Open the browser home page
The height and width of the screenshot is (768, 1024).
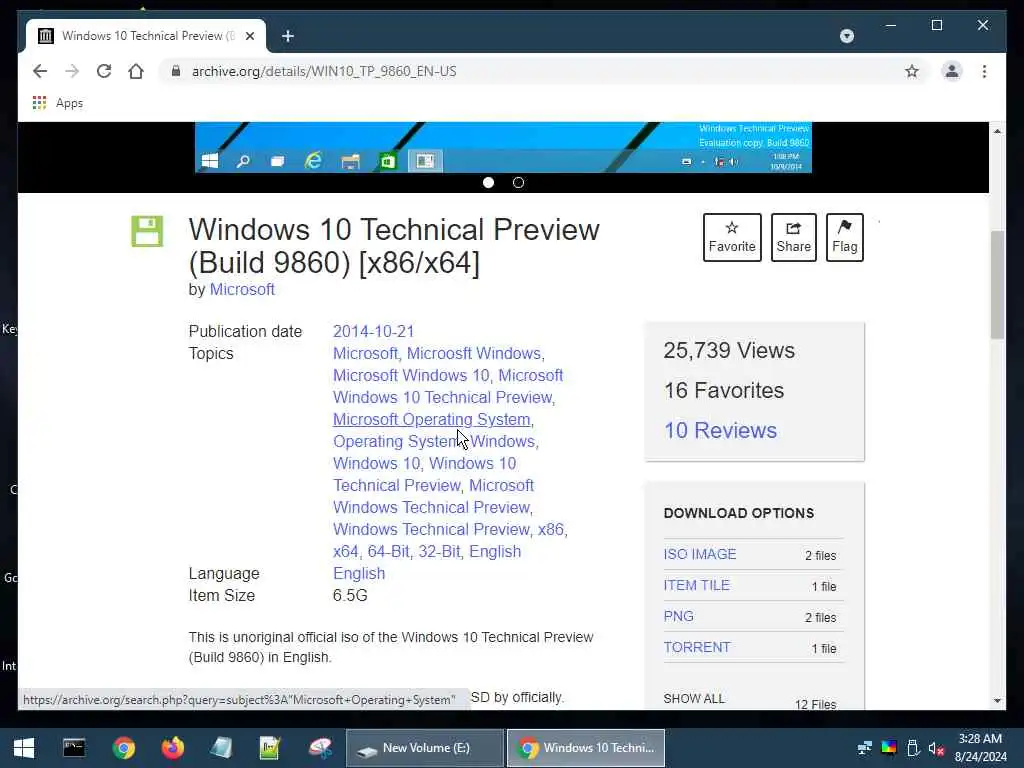pyautogui.click(x=136, y=71)
